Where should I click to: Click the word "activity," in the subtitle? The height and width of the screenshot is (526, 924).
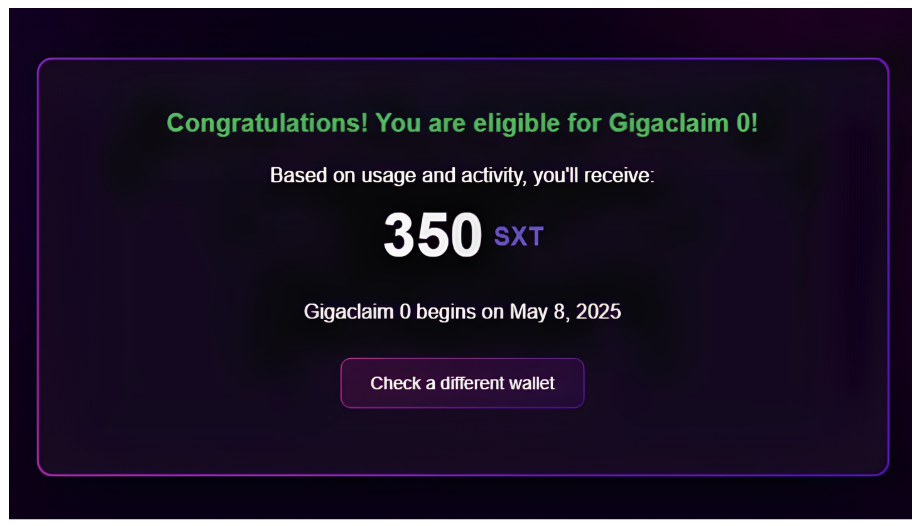pos(494,176)
